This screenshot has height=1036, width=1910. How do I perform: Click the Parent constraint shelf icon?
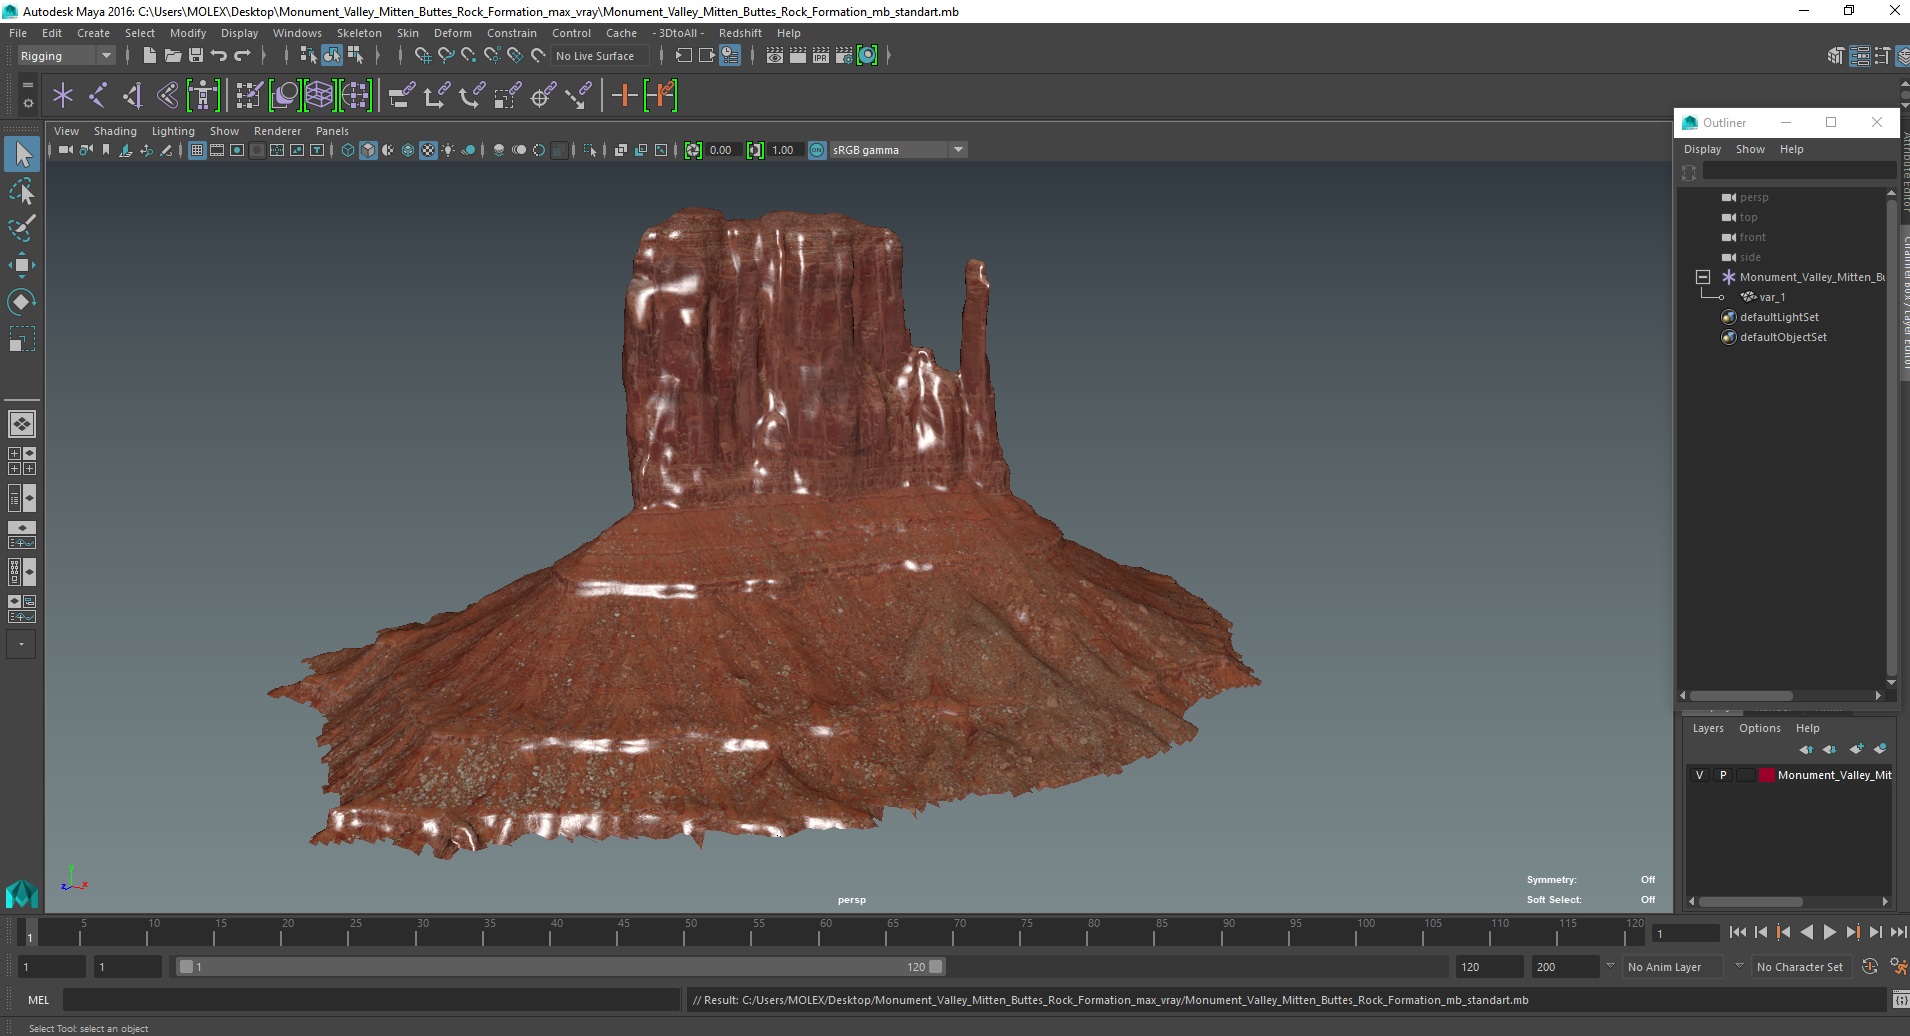point(401,96)
